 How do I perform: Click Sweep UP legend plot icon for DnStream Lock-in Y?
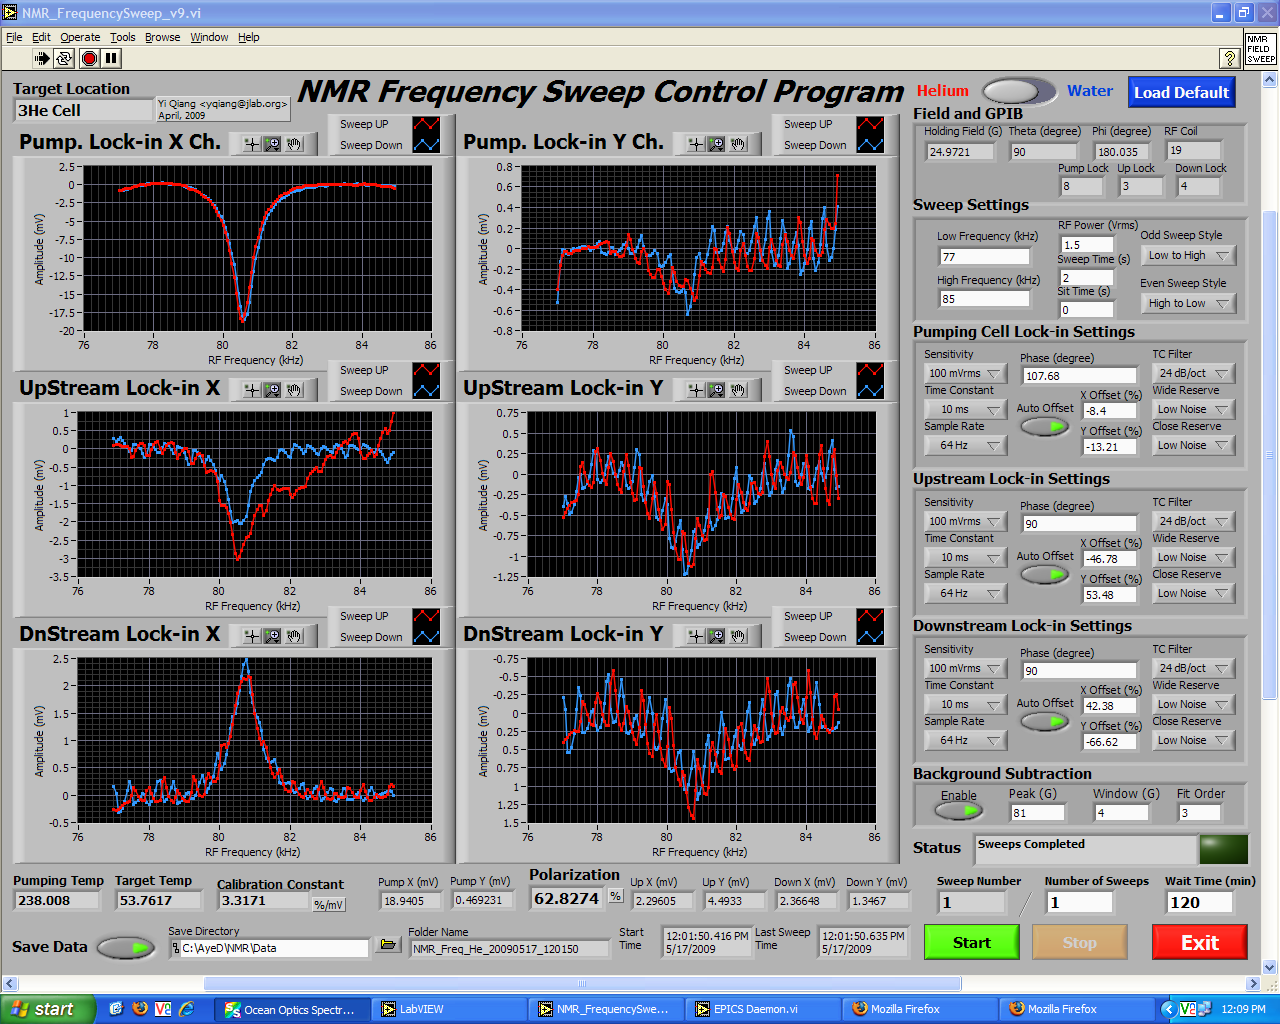tap(870, 617)
